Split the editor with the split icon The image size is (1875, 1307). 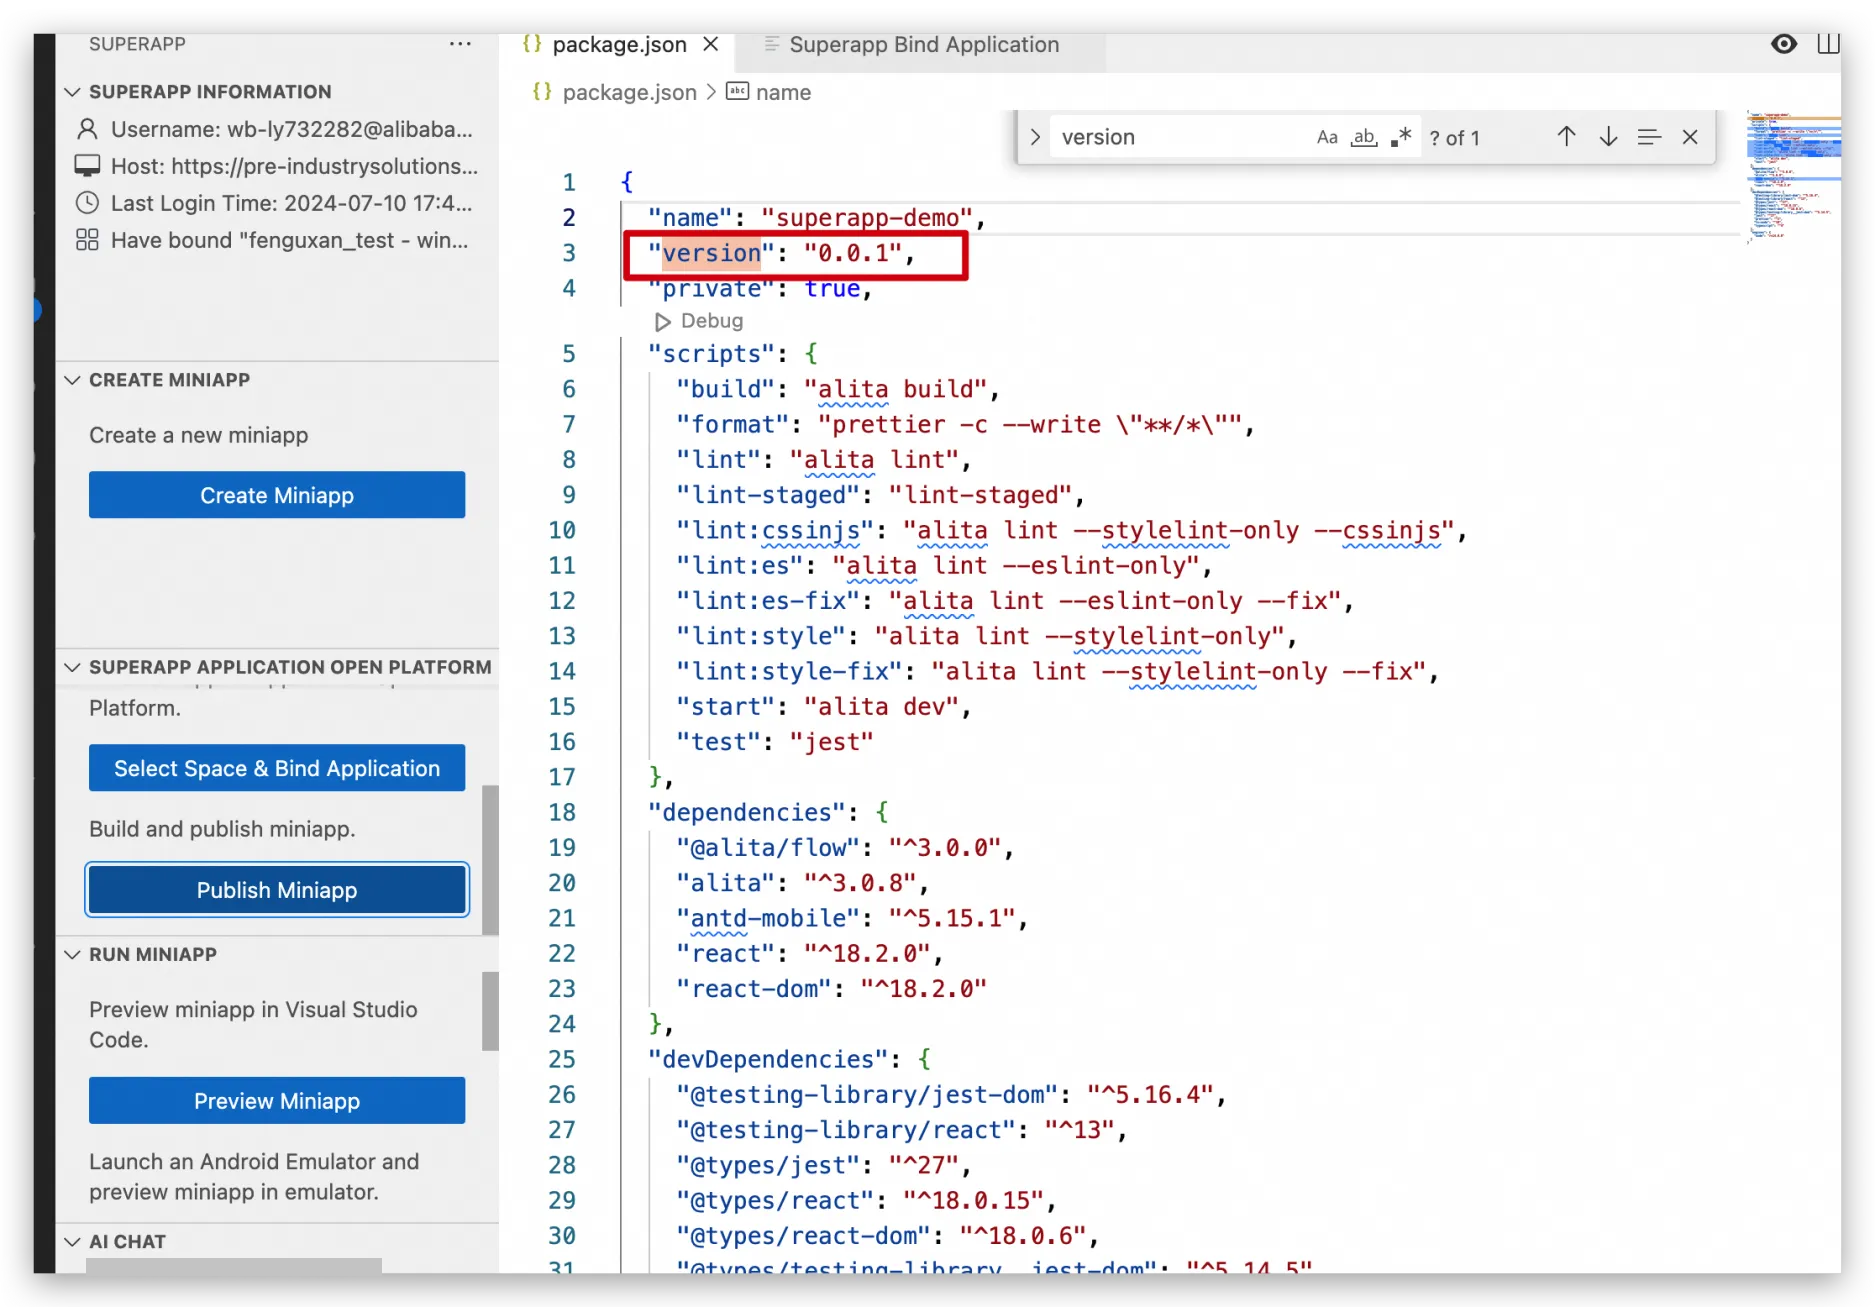coord(1828,44)
